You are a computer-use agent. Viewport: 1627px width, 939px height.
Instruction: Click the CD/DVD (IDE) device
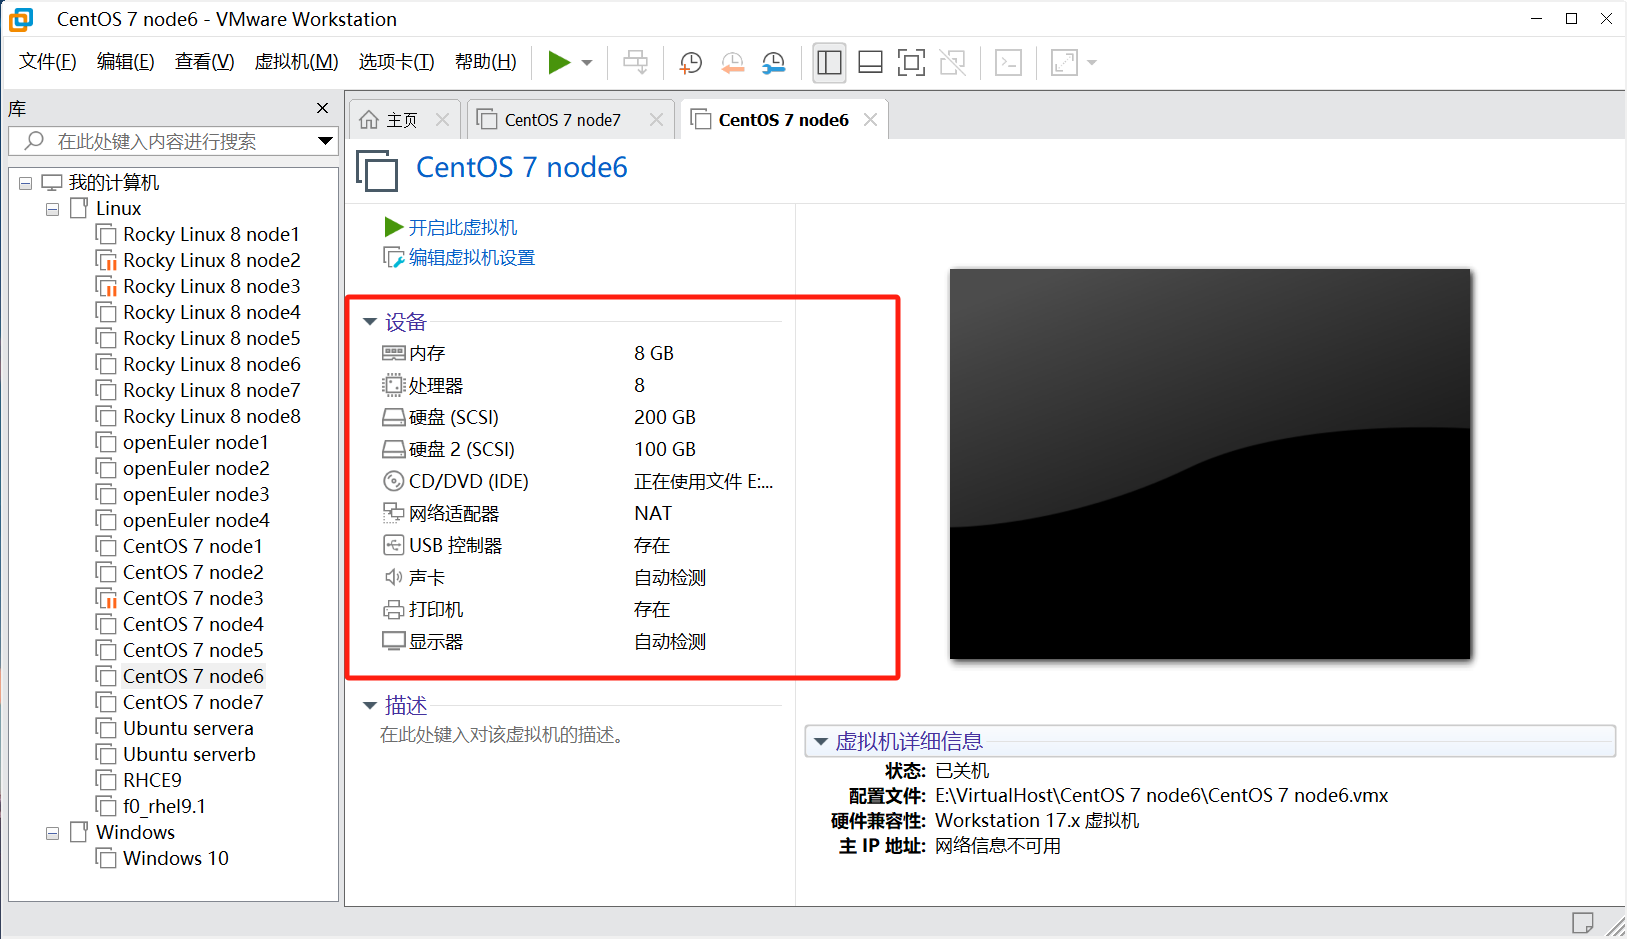point(468,481)
